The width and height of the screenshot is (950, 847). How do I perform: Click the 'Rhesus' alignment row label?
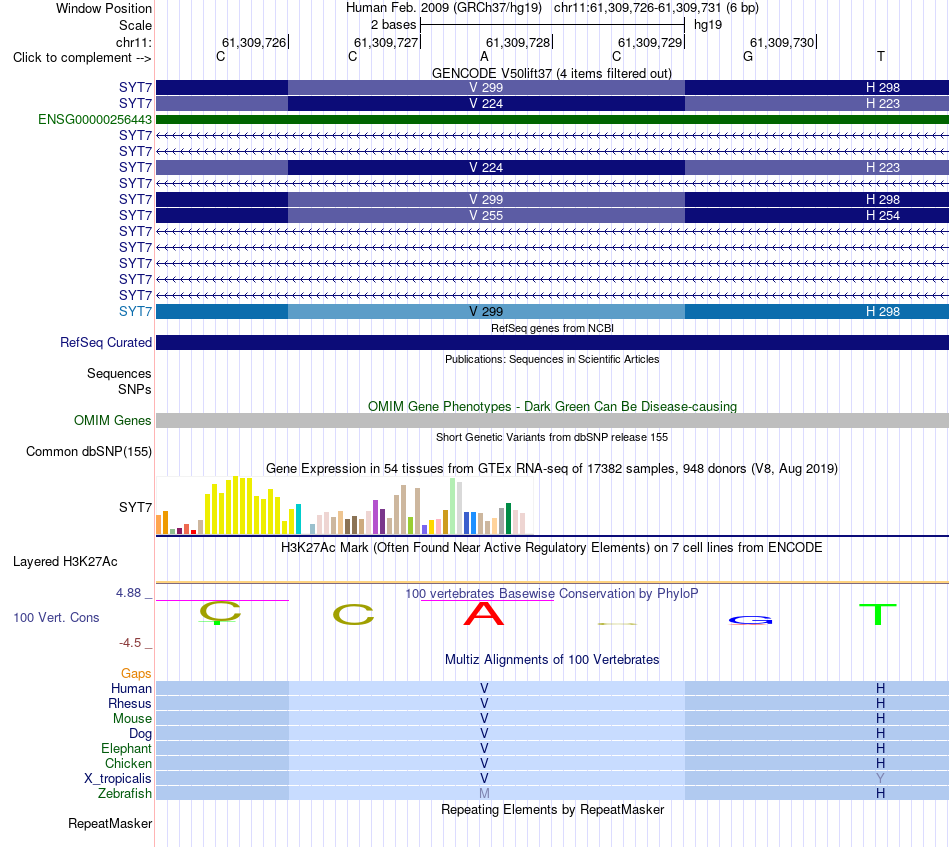point(130,703)
